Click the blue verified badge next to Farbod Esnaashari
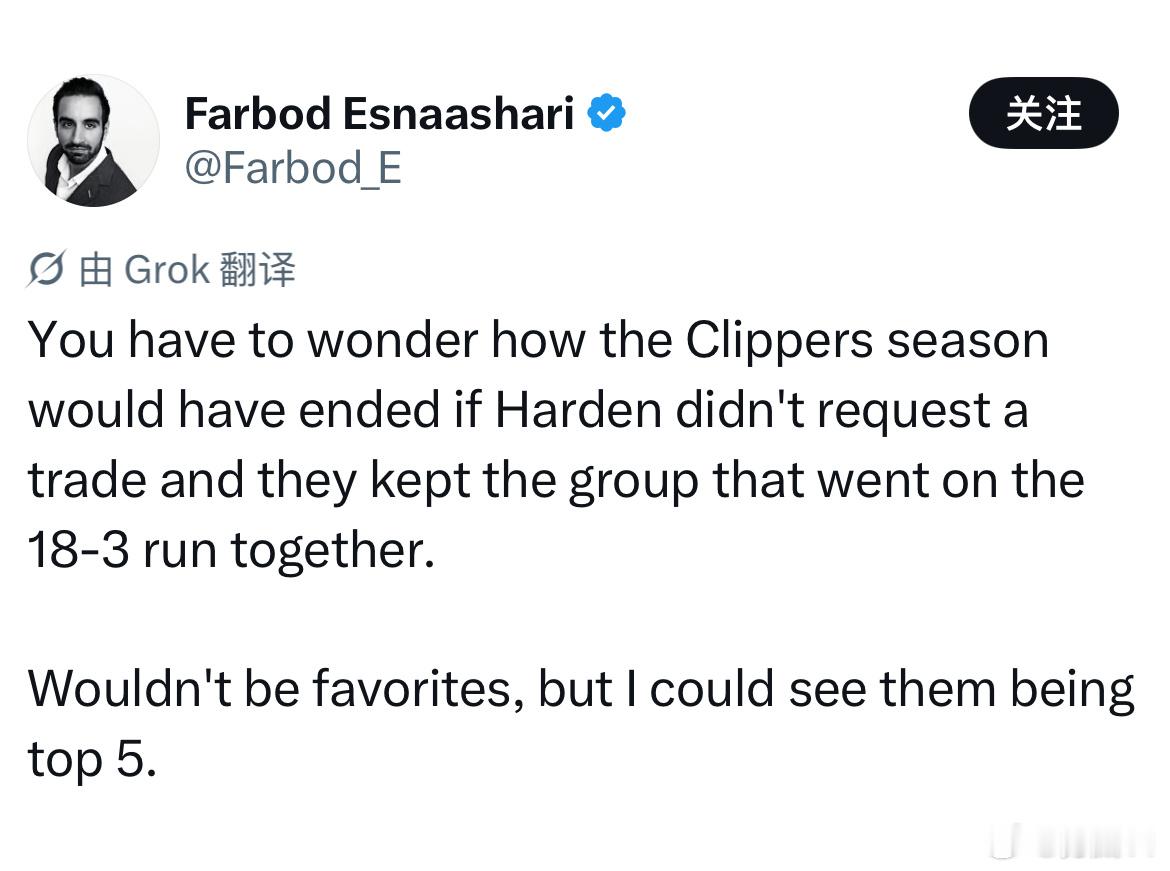1170x871 pixels. point(608,112)
